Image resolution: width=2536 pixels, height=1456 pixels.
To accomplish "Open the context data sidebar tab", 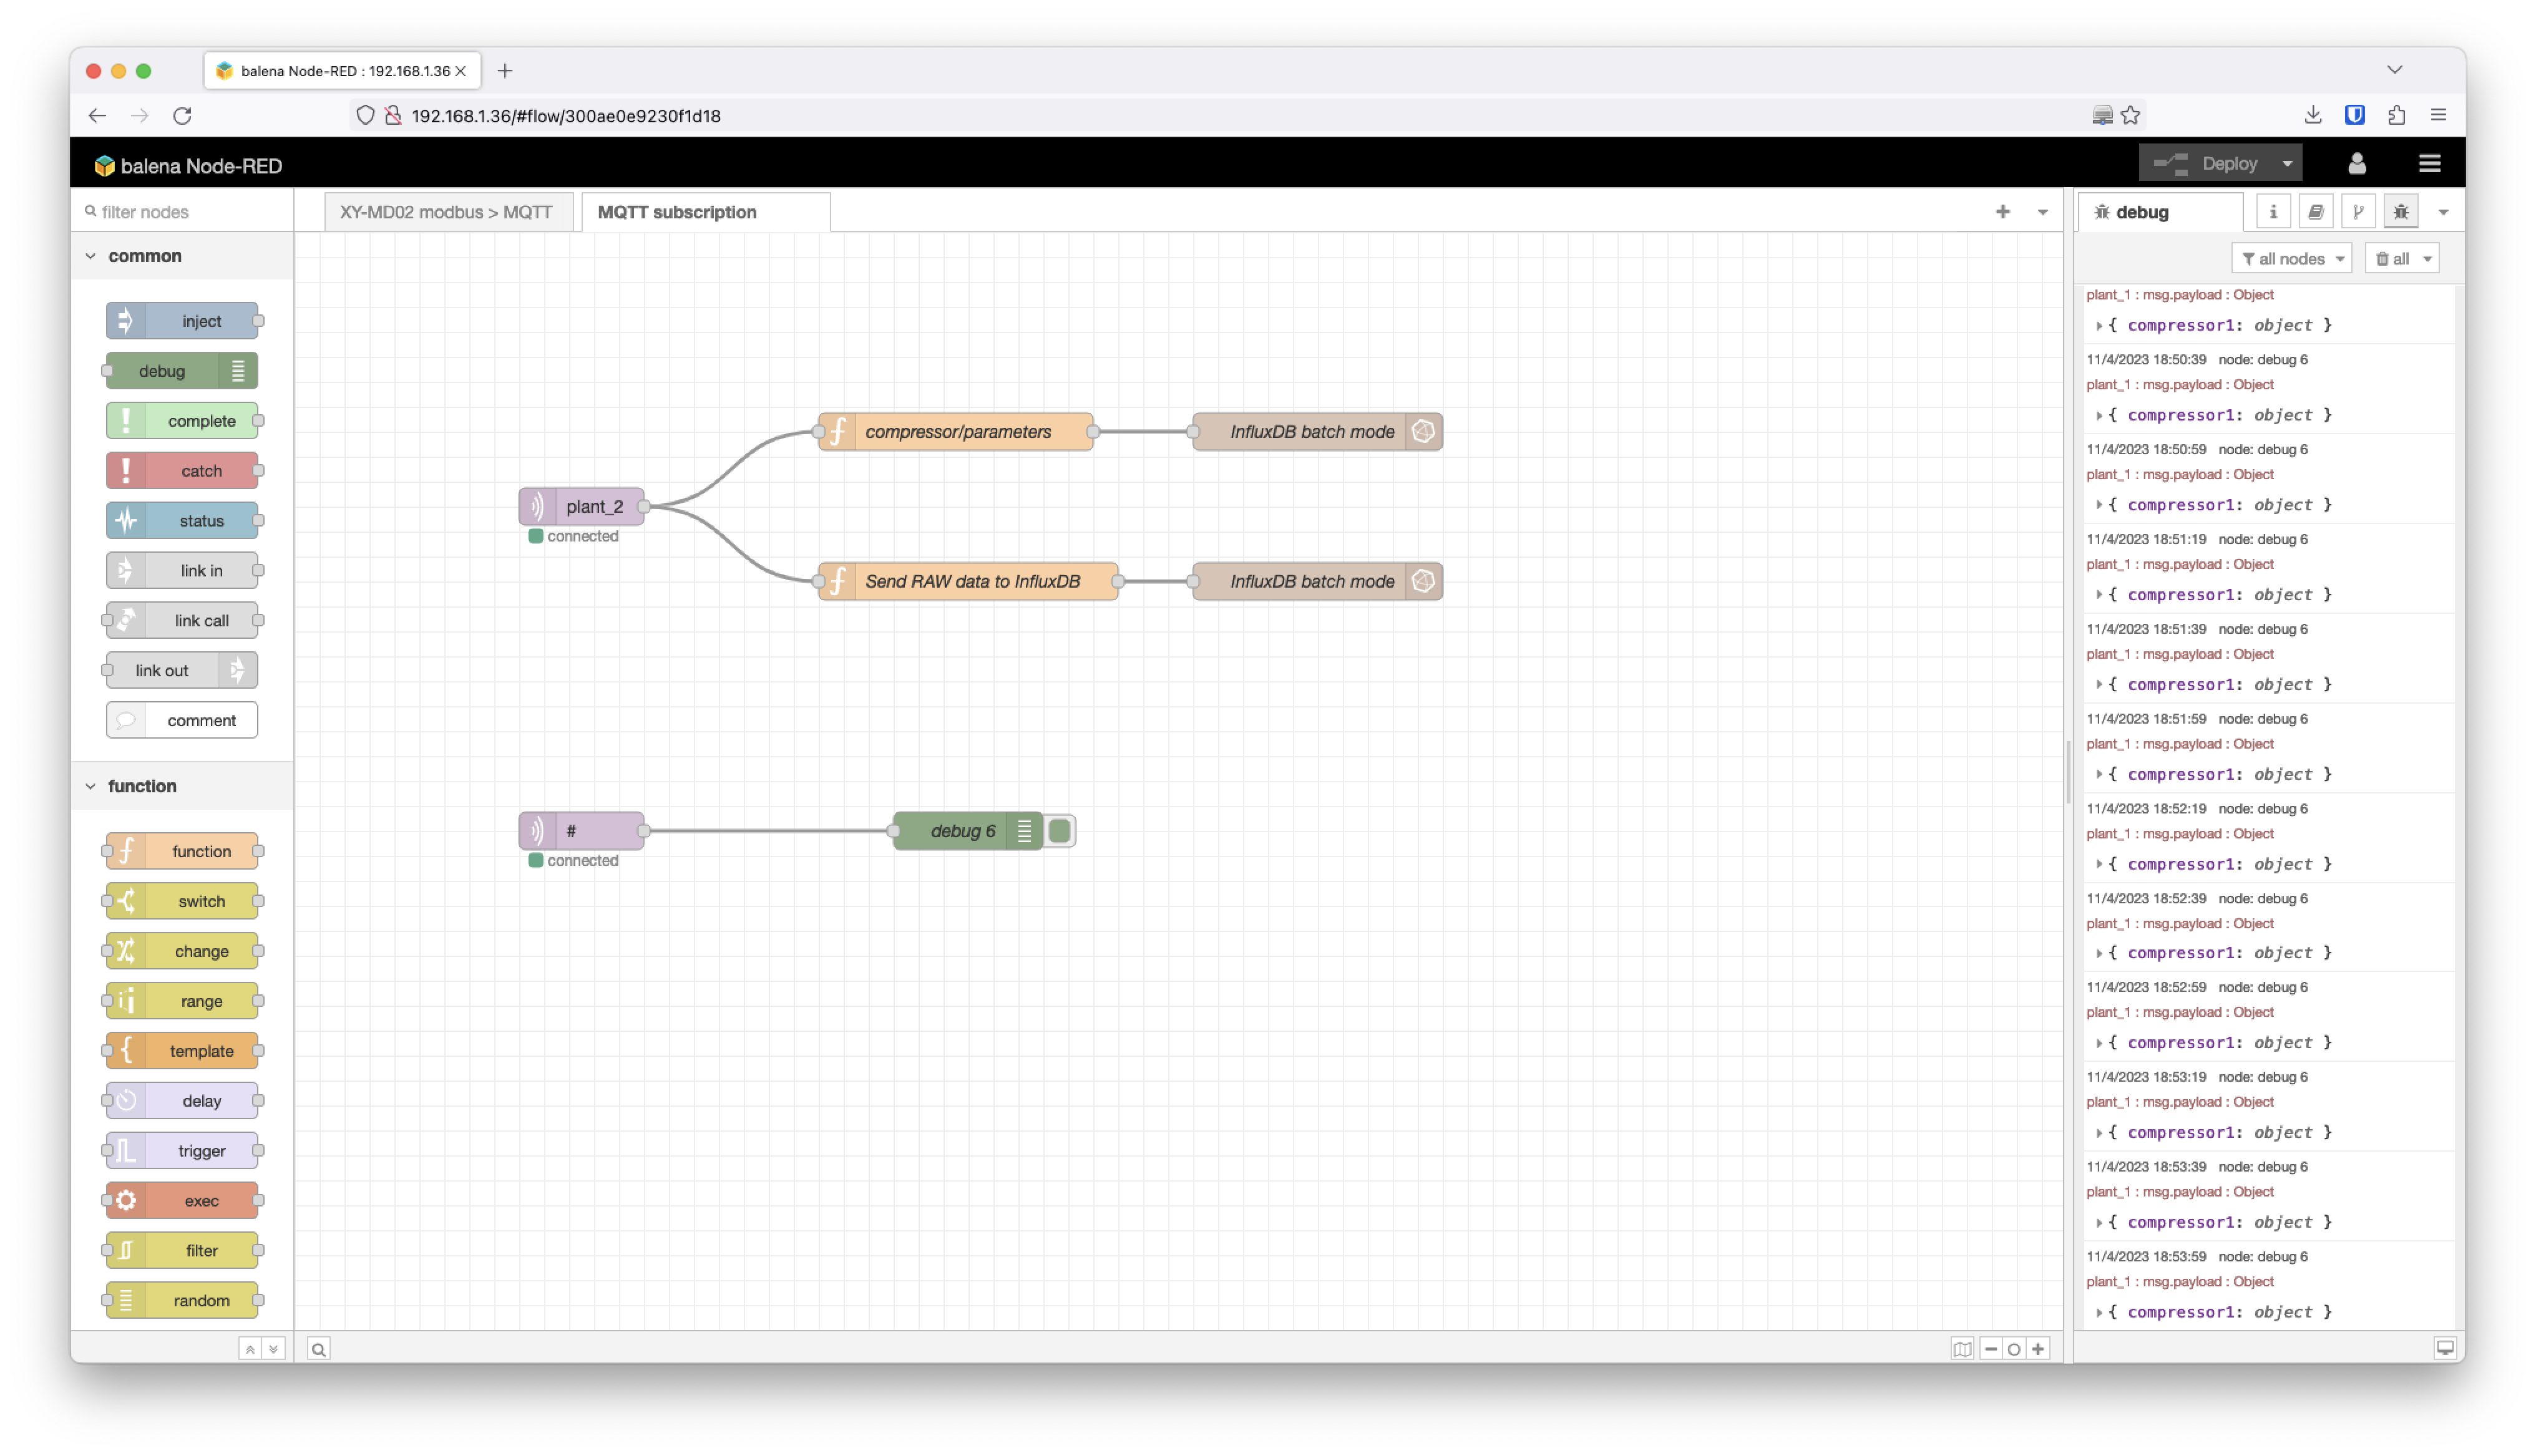I will coord(2359,210).
